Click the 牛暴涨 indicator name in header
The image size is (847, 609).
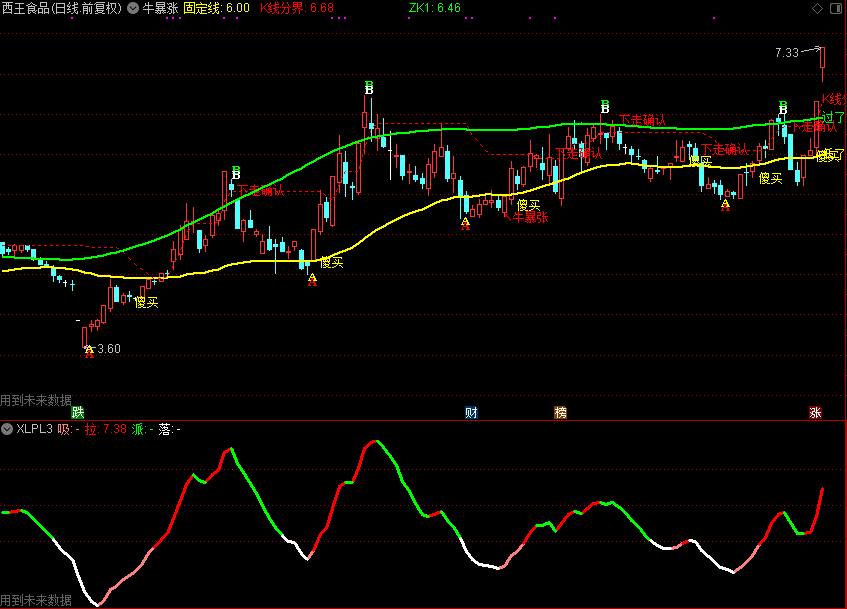point(160,8)
